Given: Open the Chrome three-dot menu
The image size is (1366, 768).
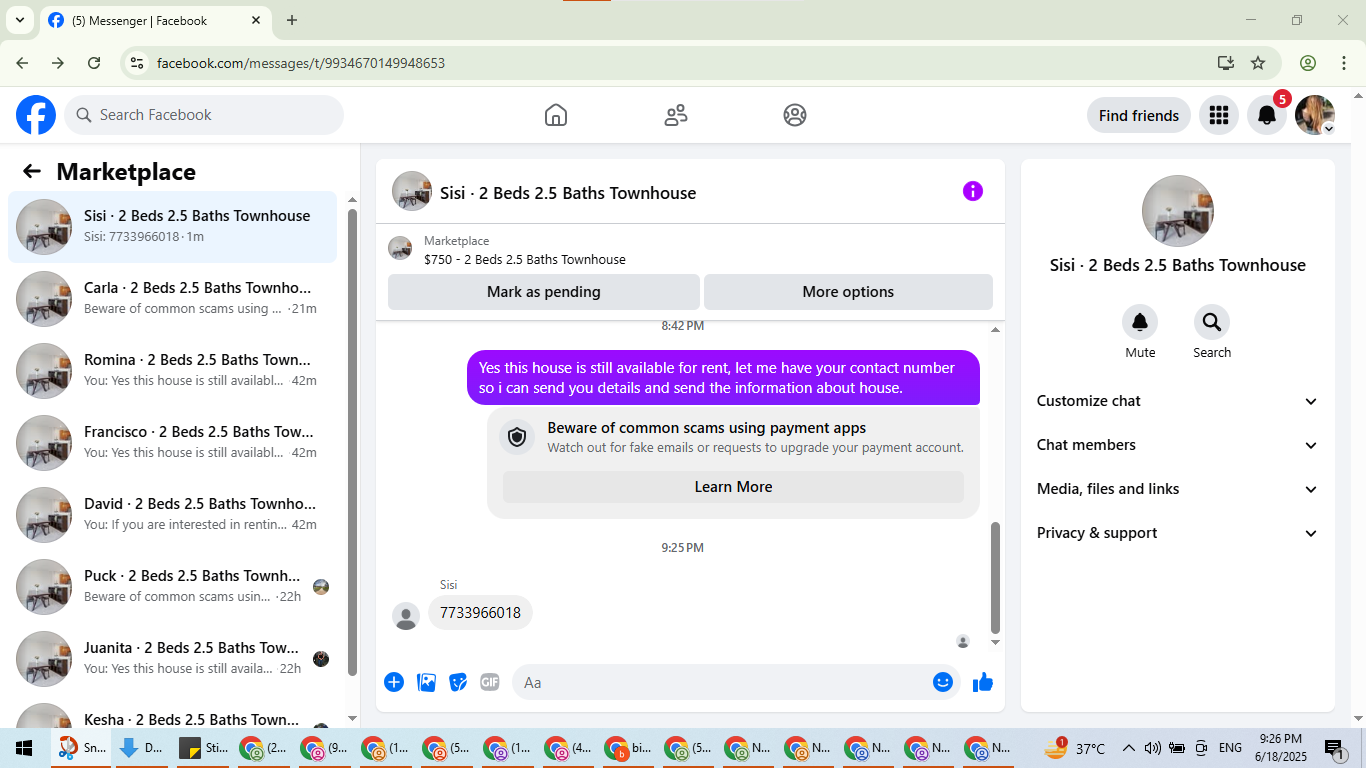Looking at the screenshot, I should click(x=1343, y=63).
